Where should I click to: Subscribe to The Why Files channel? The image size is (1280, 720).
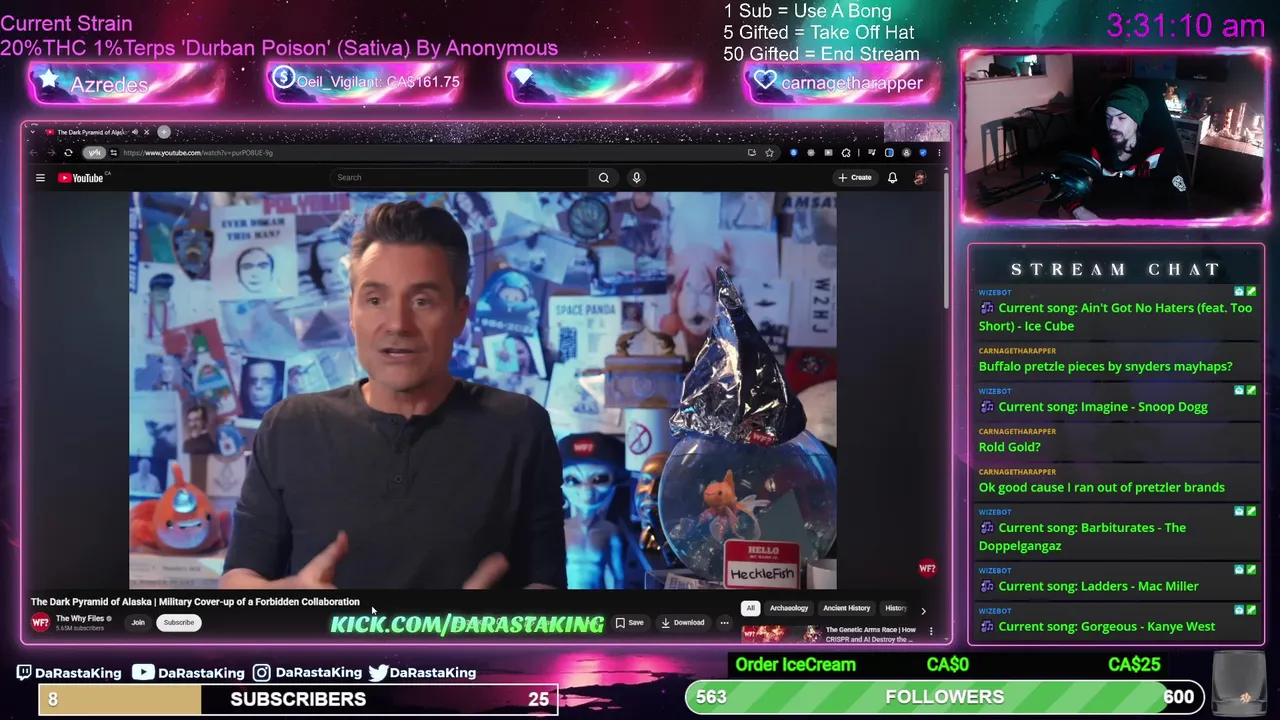click(x=179, y=622)
